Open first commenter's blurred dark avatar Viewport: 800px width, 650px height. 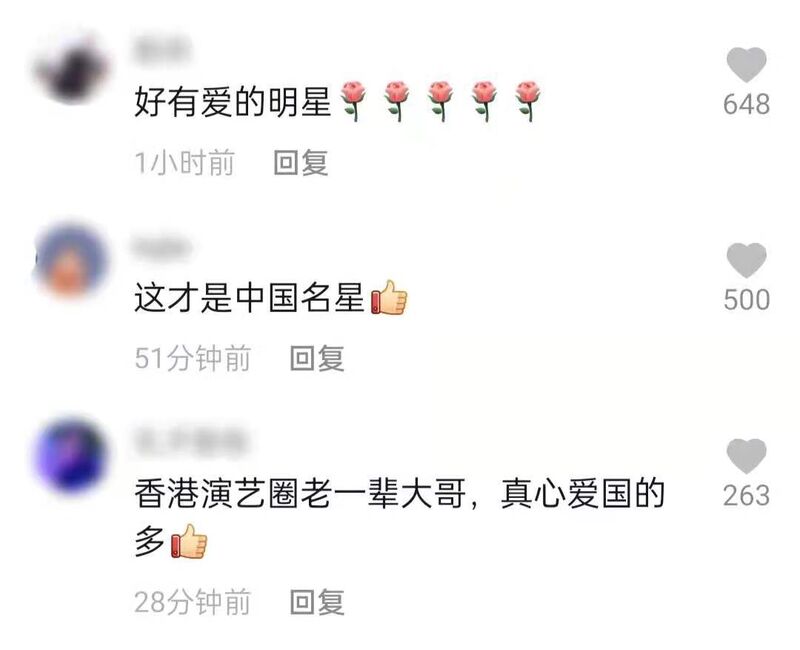72,68
